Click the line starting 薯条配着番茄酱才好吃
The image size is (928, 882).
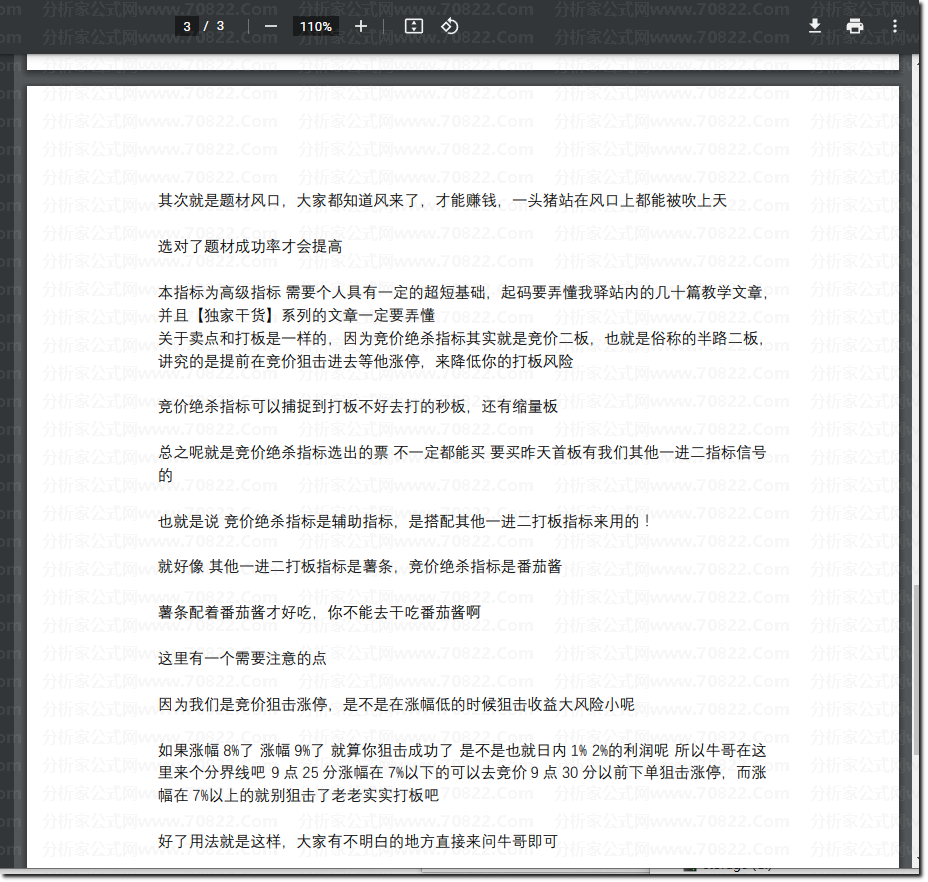319,613
